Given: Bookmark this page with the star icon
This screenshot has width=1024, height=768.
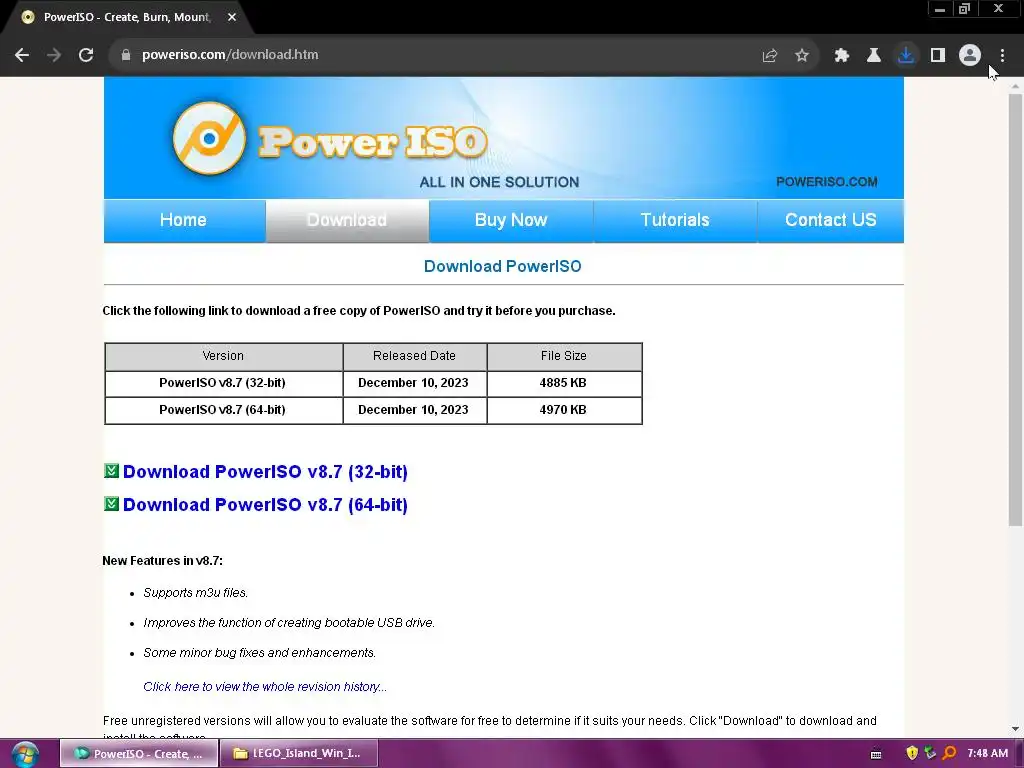Looking at the screenshot, I should 802,56.
